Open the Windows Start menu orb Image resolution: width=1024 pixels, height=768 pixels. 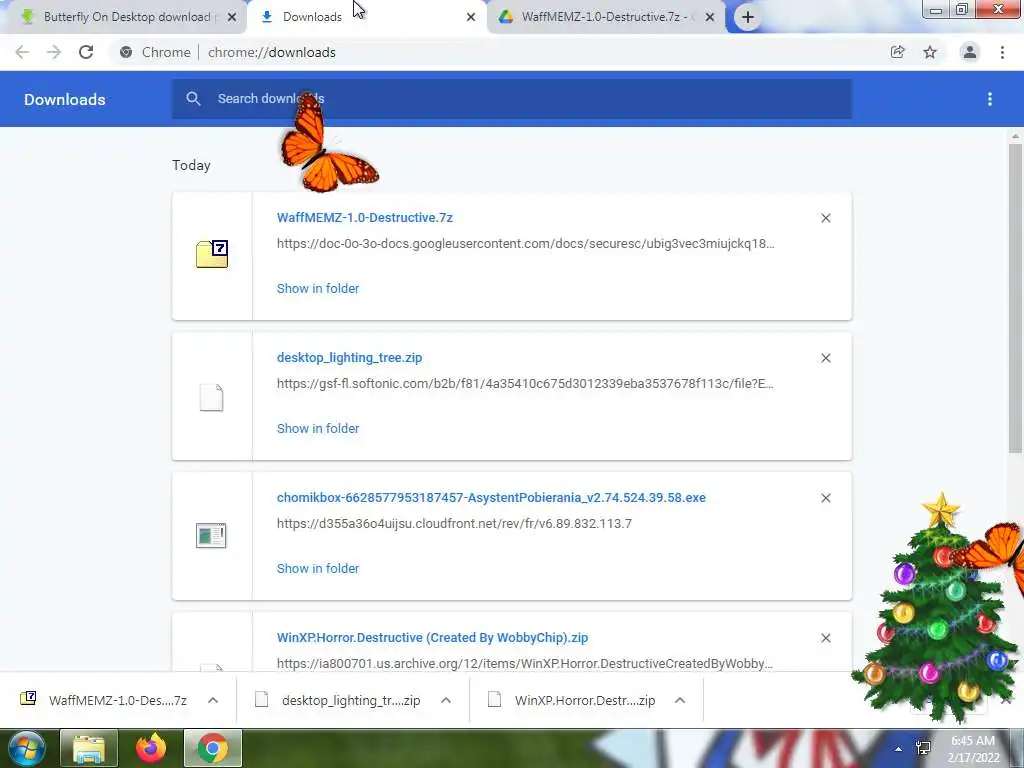[26, 748]
